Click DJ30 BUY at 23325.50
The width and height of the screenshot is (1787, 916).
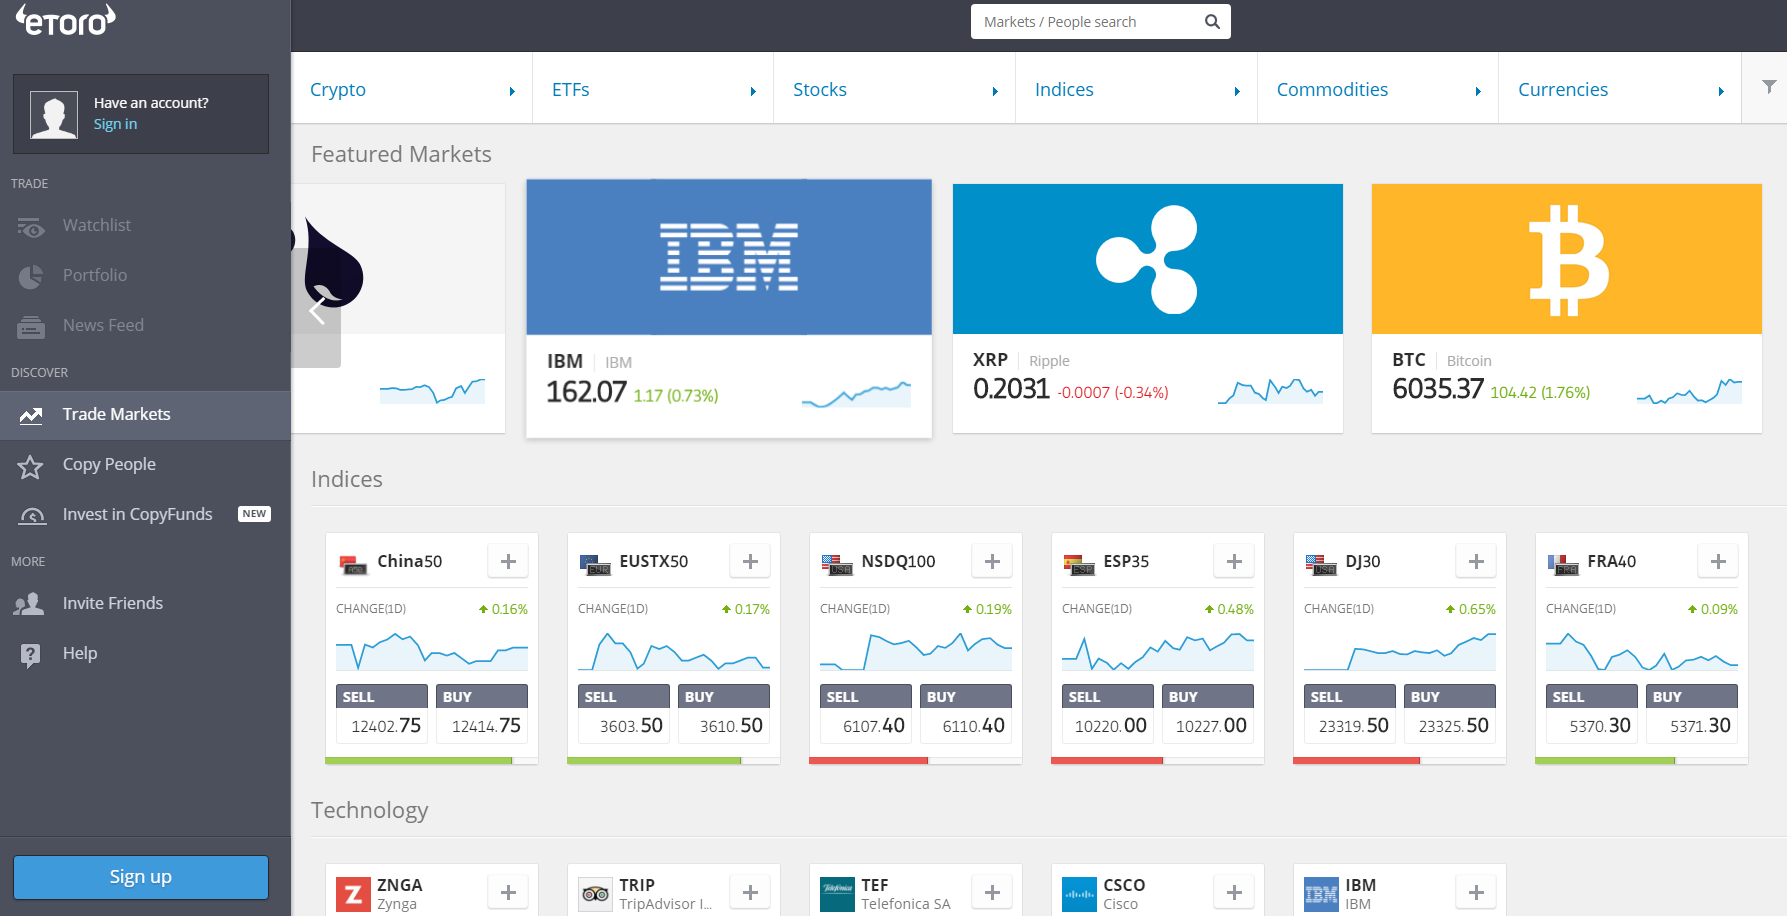[x=1450, y=714]
